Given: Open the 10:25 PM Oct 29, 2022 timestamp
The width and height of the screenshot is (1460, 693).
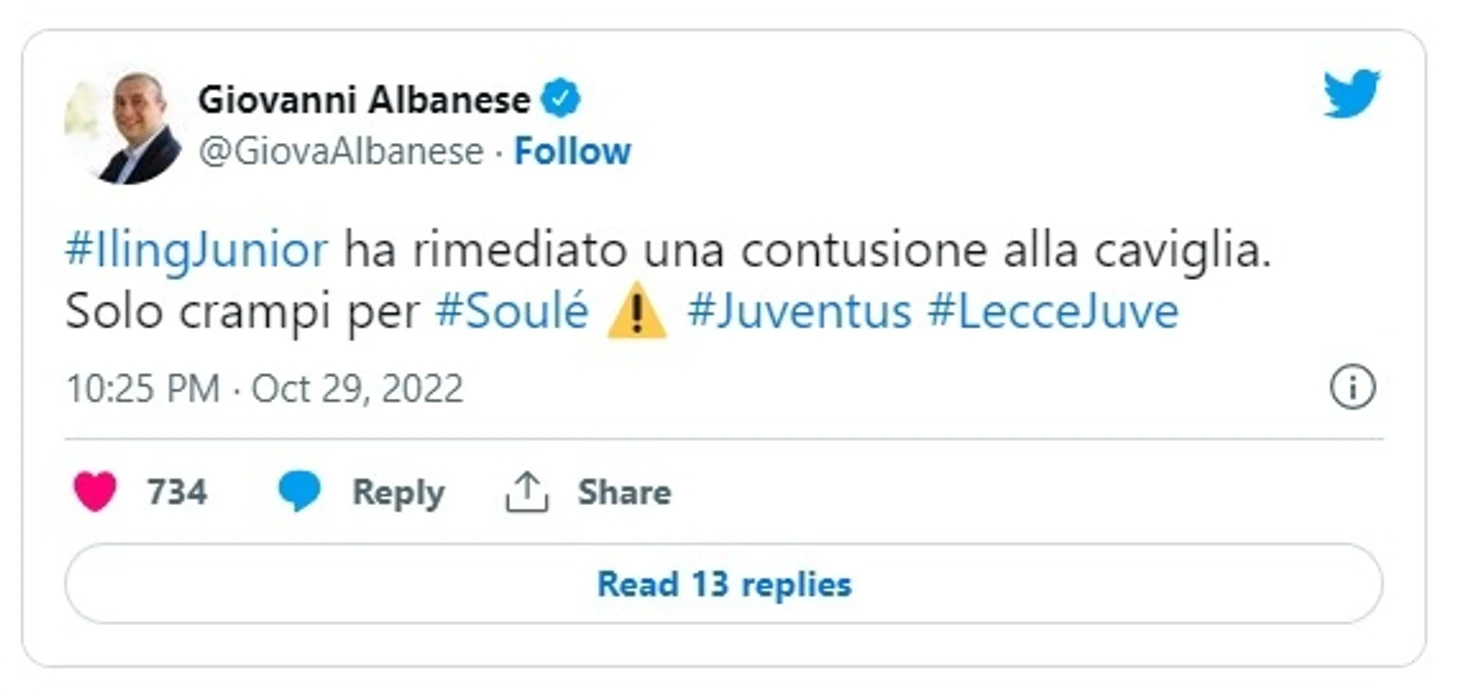Looking at the screenshot, I should 265,388.
